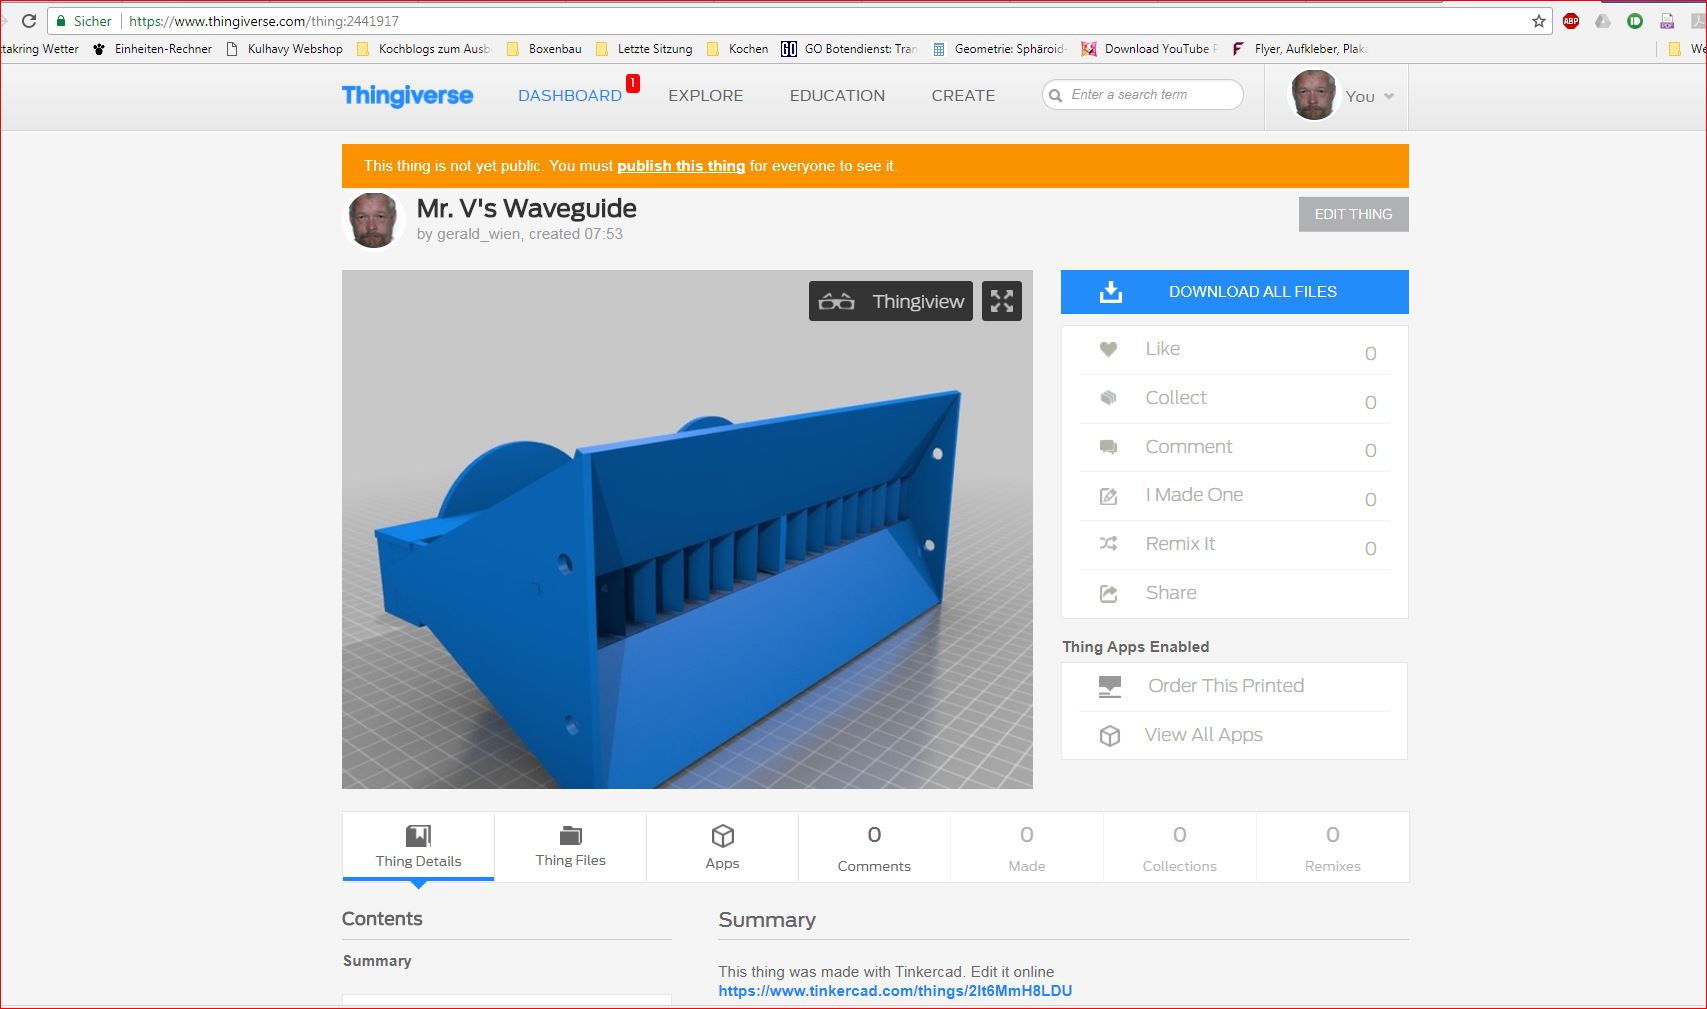1707x1009 pixels.
Task: Click the bookmark star icon
Action: click(1539, 21)
